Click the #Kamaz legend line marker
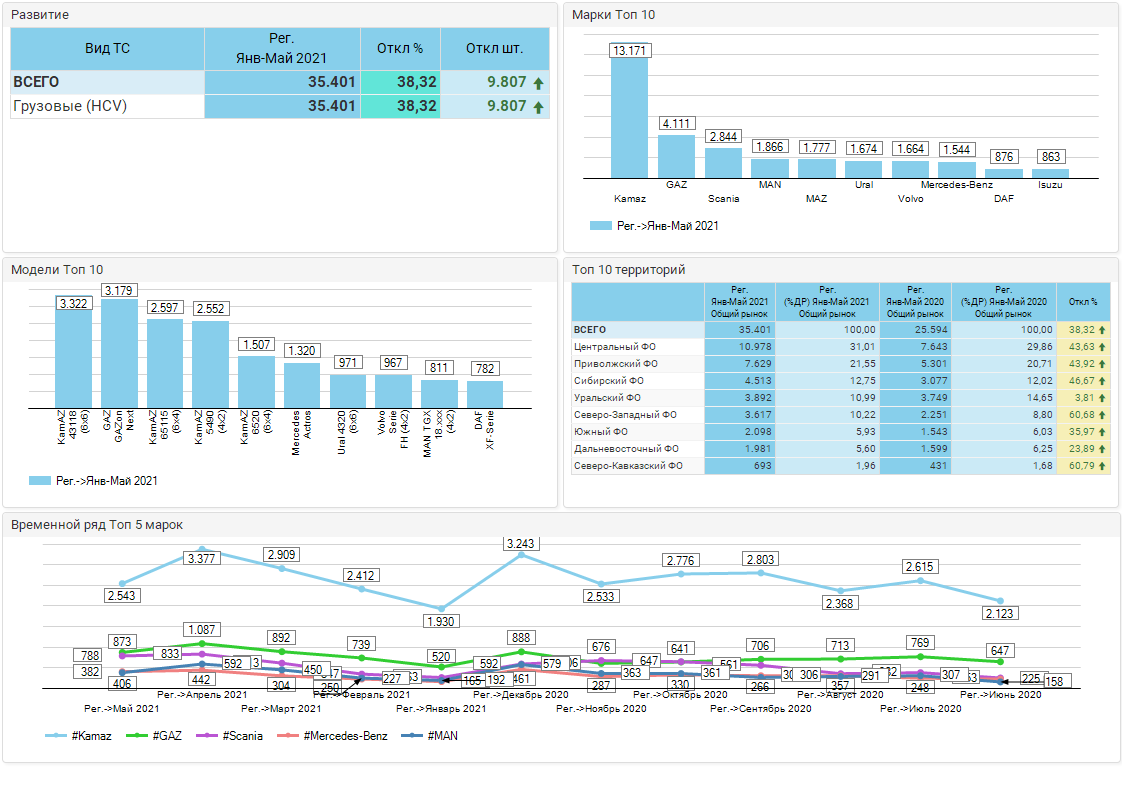This screenshot has height=793, width=1122. 57,736
